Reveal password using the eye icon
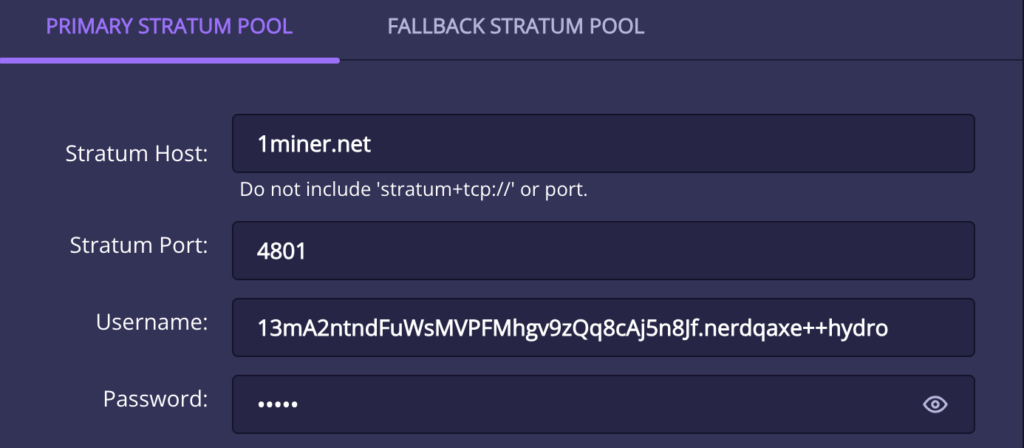 pos(935,404)
